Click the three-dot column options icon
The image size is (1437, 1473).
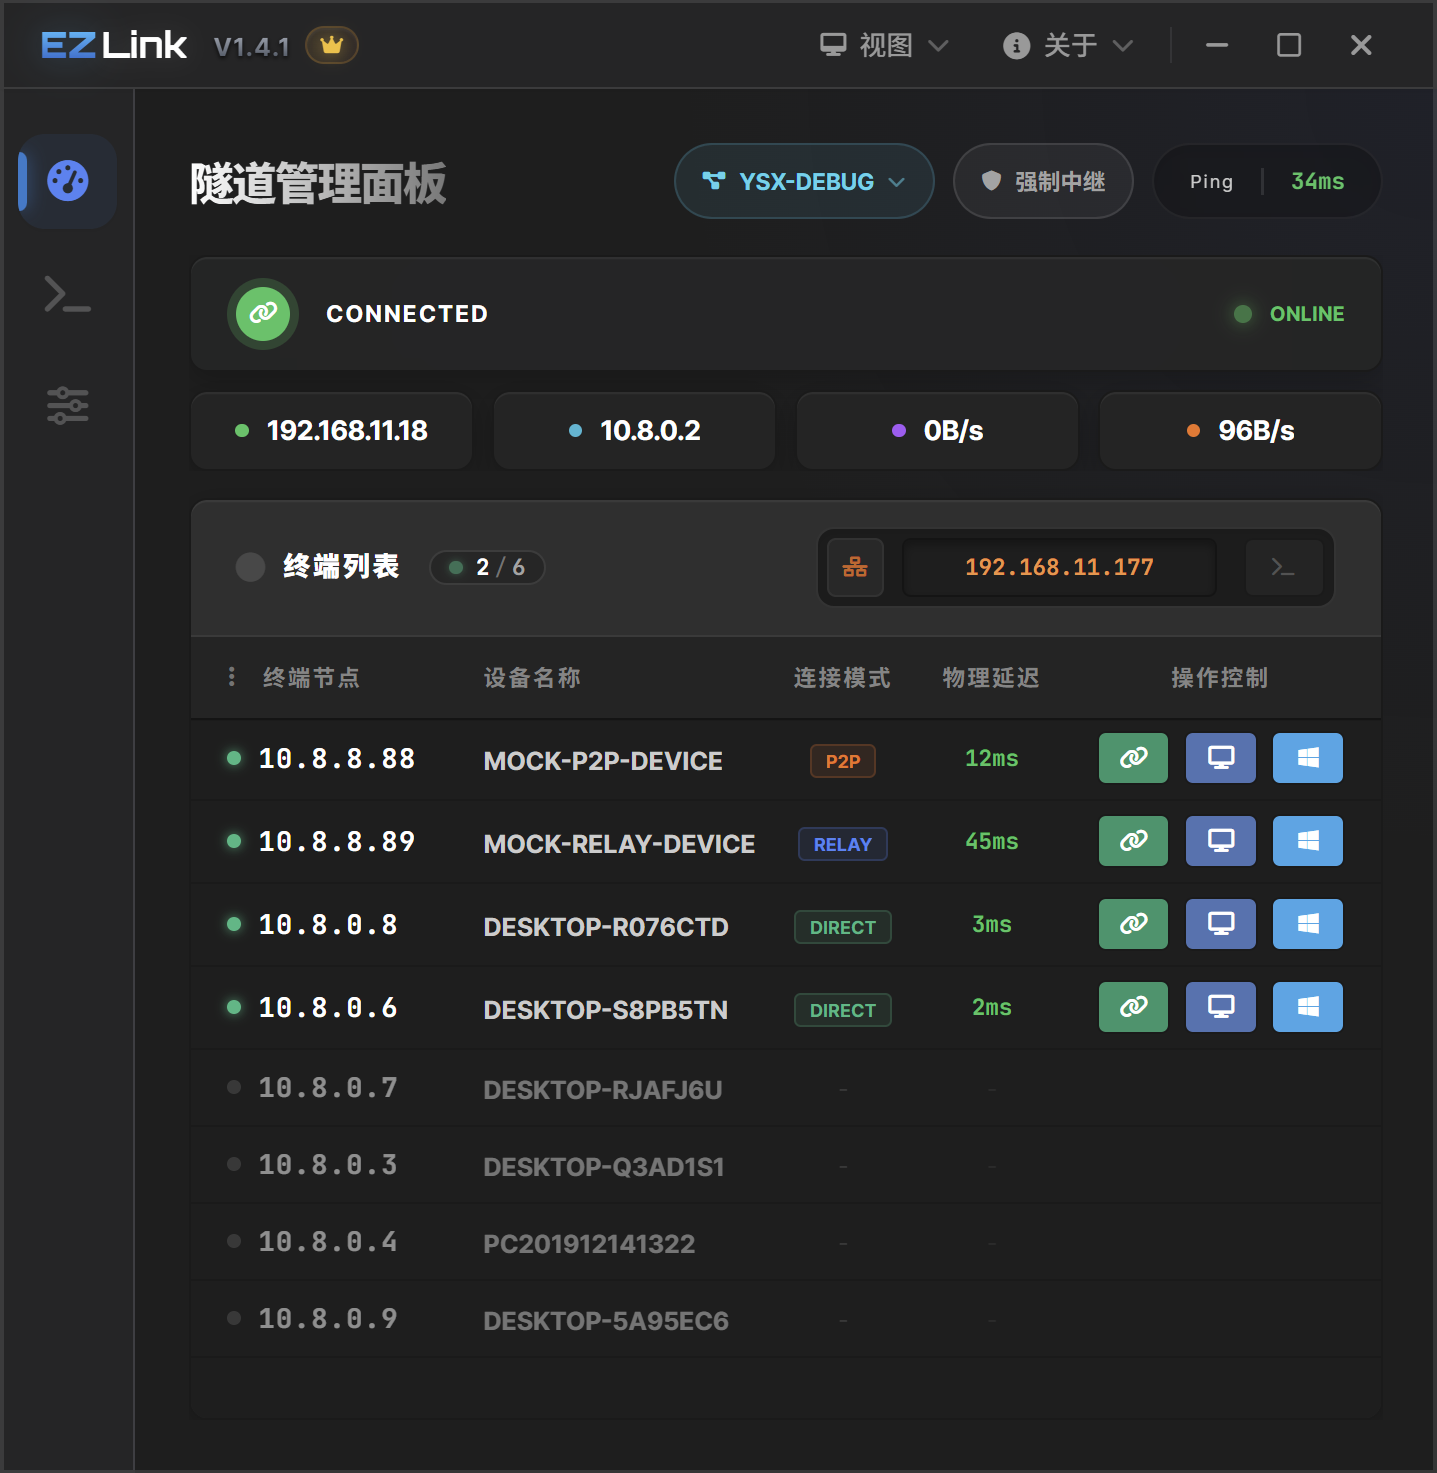232,677
